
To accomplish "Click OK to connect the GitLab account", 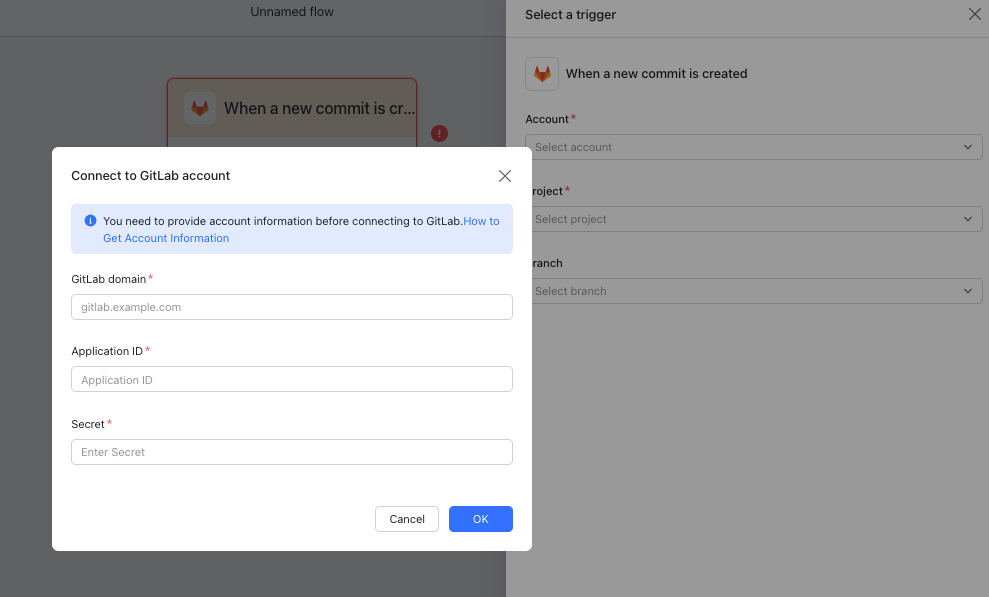I will point(480,519).
